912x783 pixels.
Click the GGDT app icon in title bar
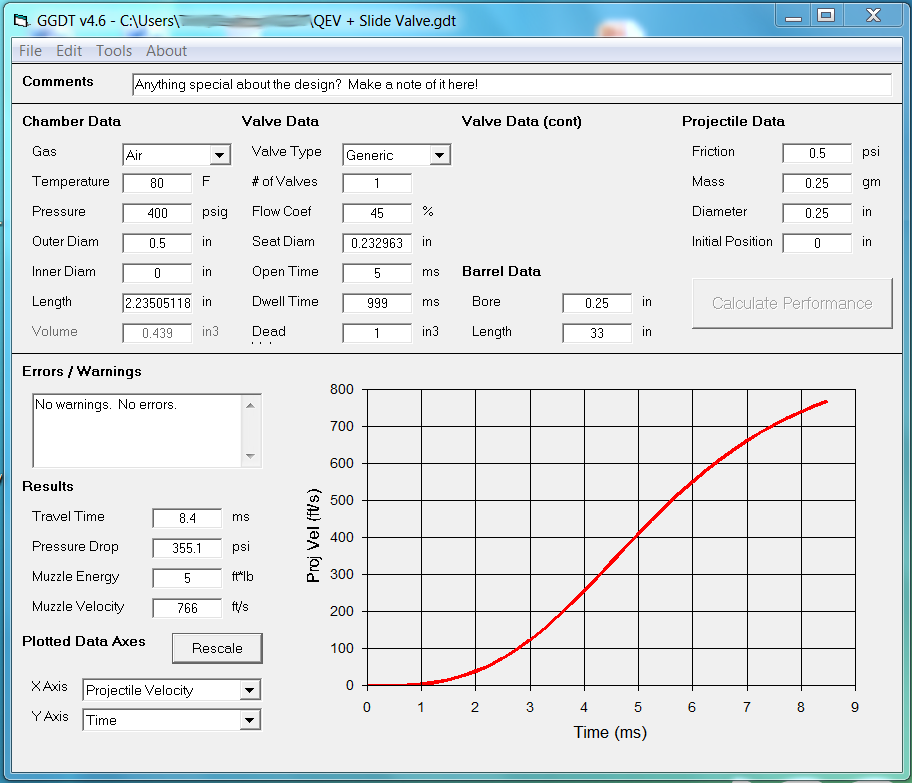click(x=21, y=20)
